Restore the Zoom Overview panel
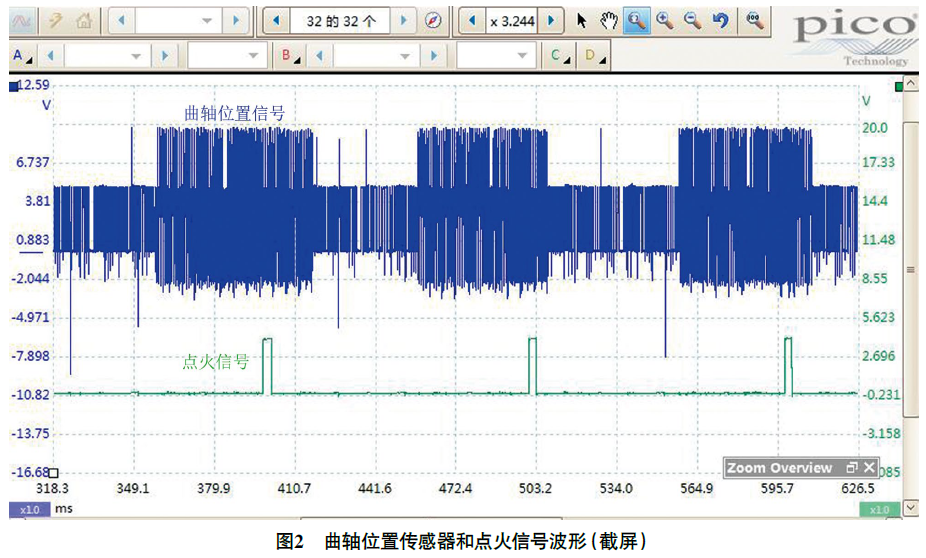Screen dimensions: 926x558 (x=852, y=468)
